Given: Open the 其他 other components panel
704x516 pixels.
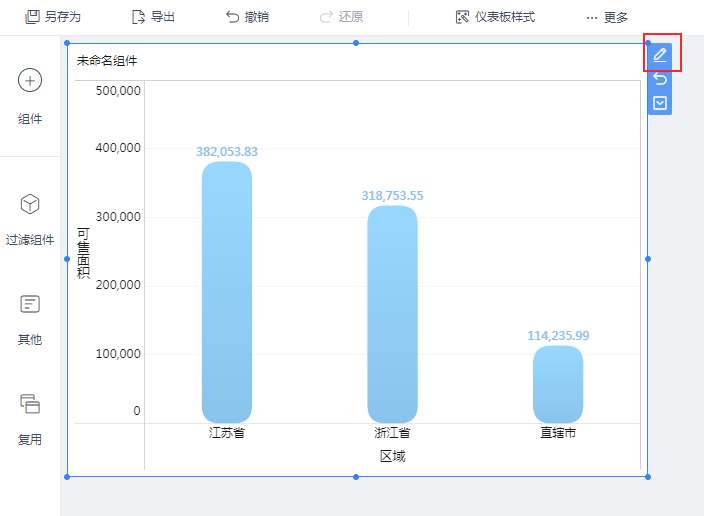Looking at the screenshot, I should [x=30, y=320].
